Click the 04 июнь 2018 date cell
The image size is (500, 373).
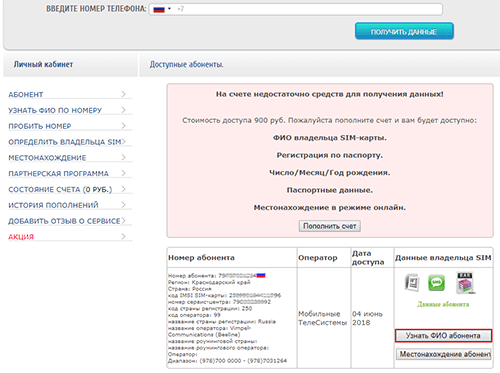367,318
